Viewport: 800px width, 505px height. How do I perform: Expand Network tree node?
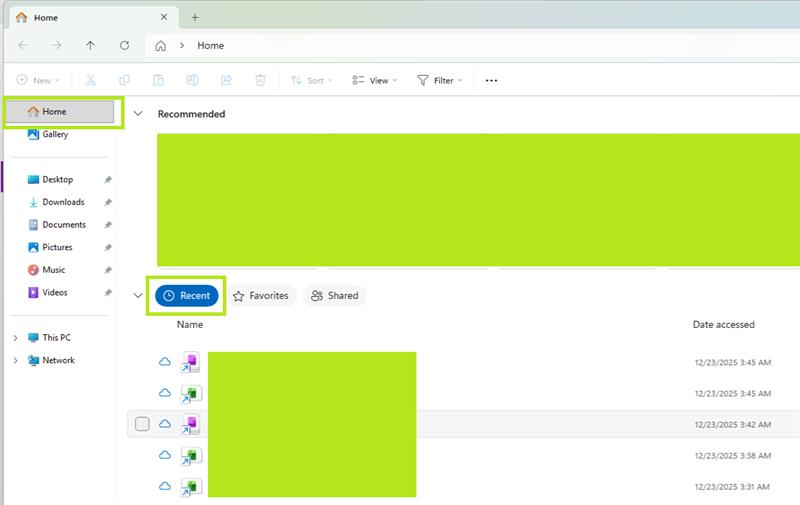[15, 361]
